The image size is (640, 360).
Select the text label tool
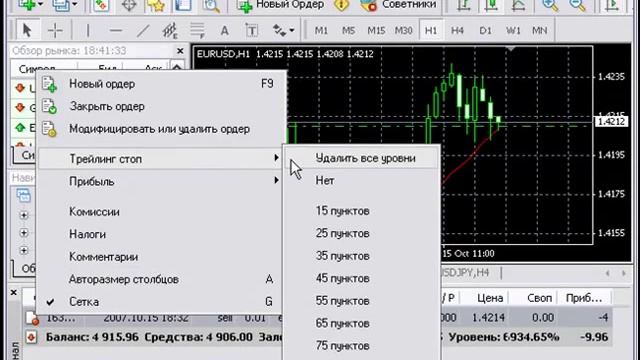click(x=251, y=30)
